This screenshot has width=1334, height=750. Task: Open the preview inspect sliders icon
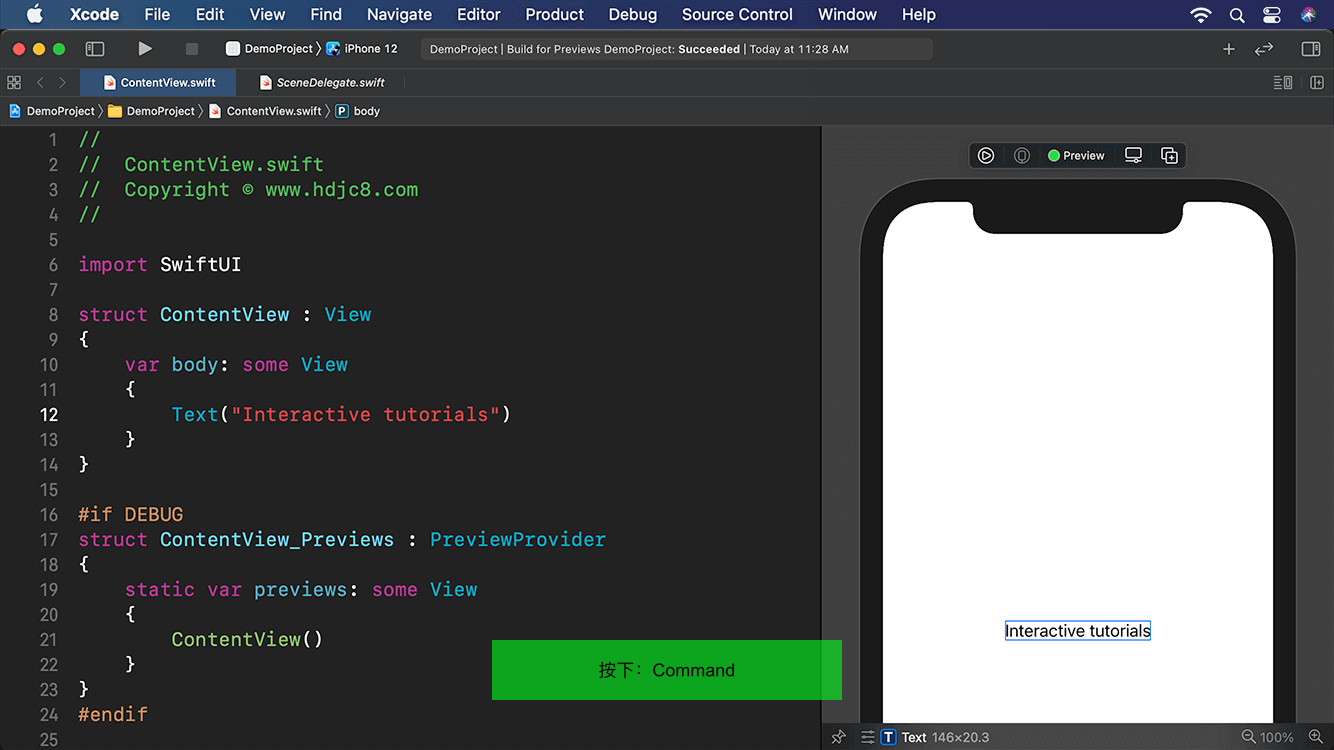[x=868, y=737]
